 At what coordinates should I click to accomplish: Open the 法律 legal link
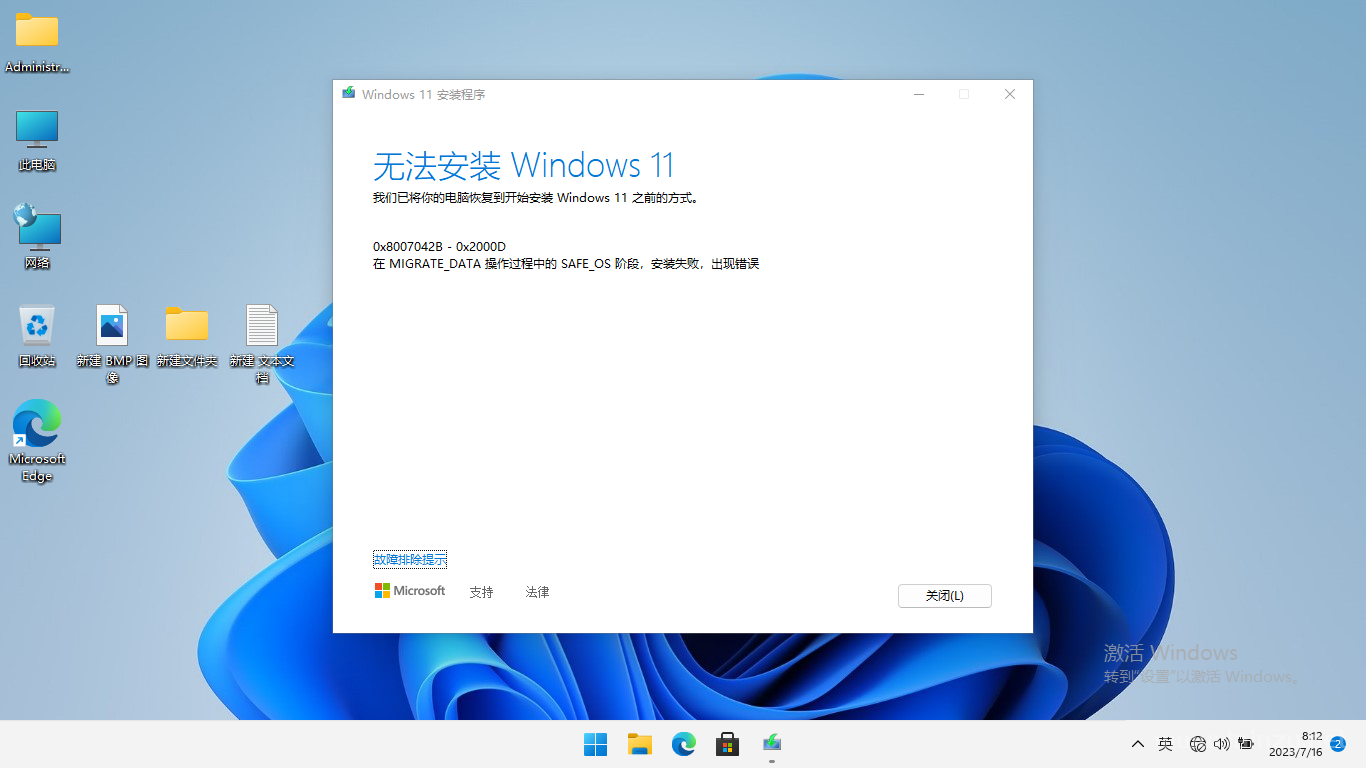click(x=537, y=592)
